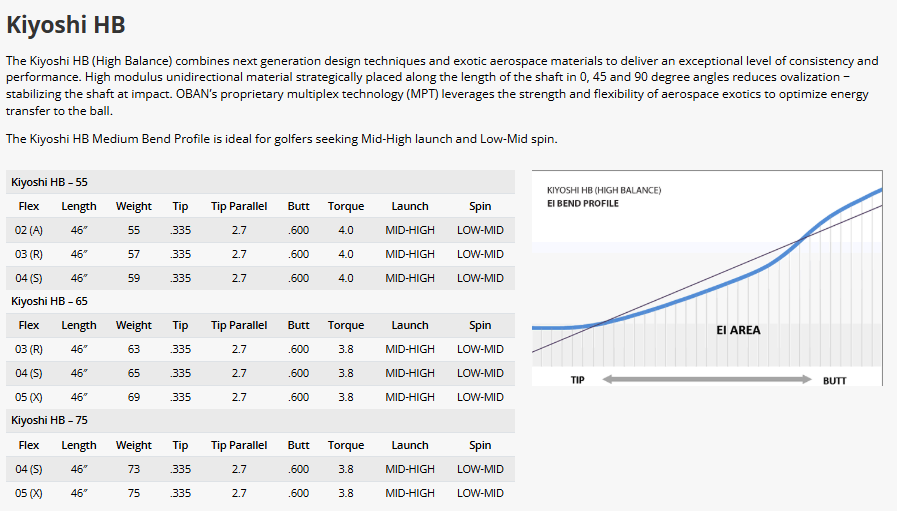Click the 02 (A) flex cell
The height and width of the screenshot is (511, 897).
[29, 230]
